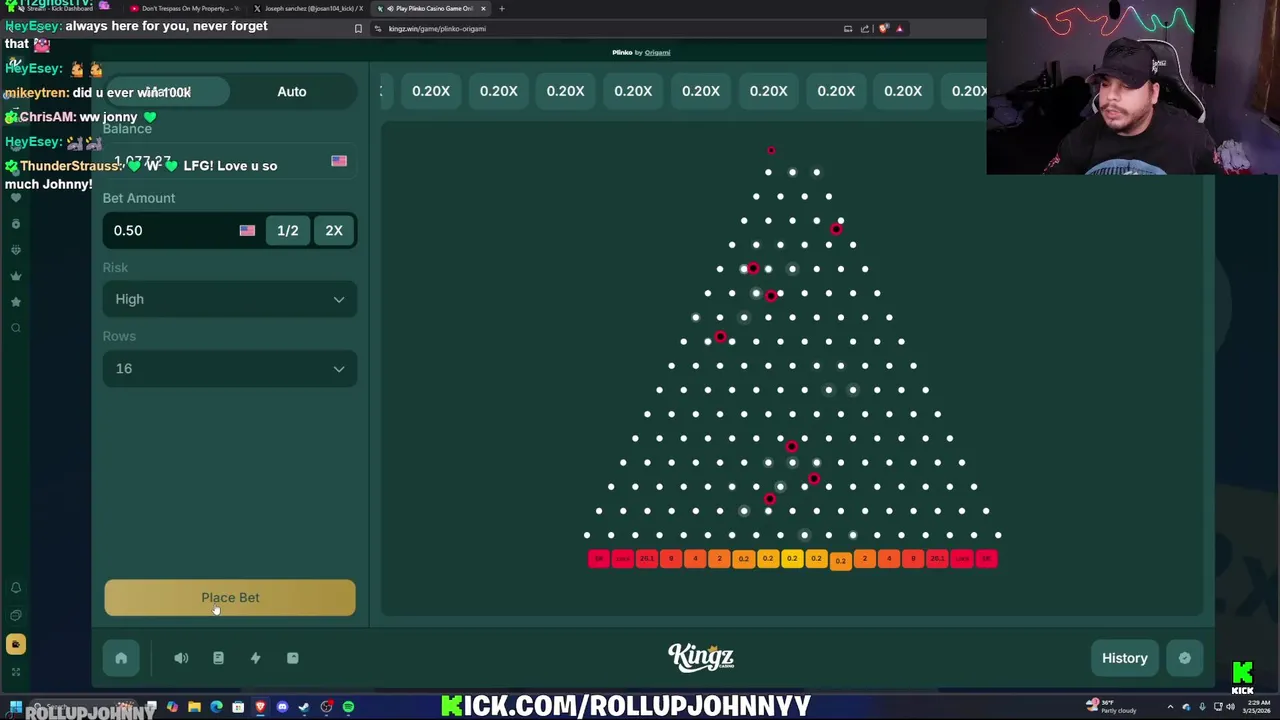1280x720 pixels.
Task: Halve the bet with the 1/2 button
Action: [x=288, y=230]
